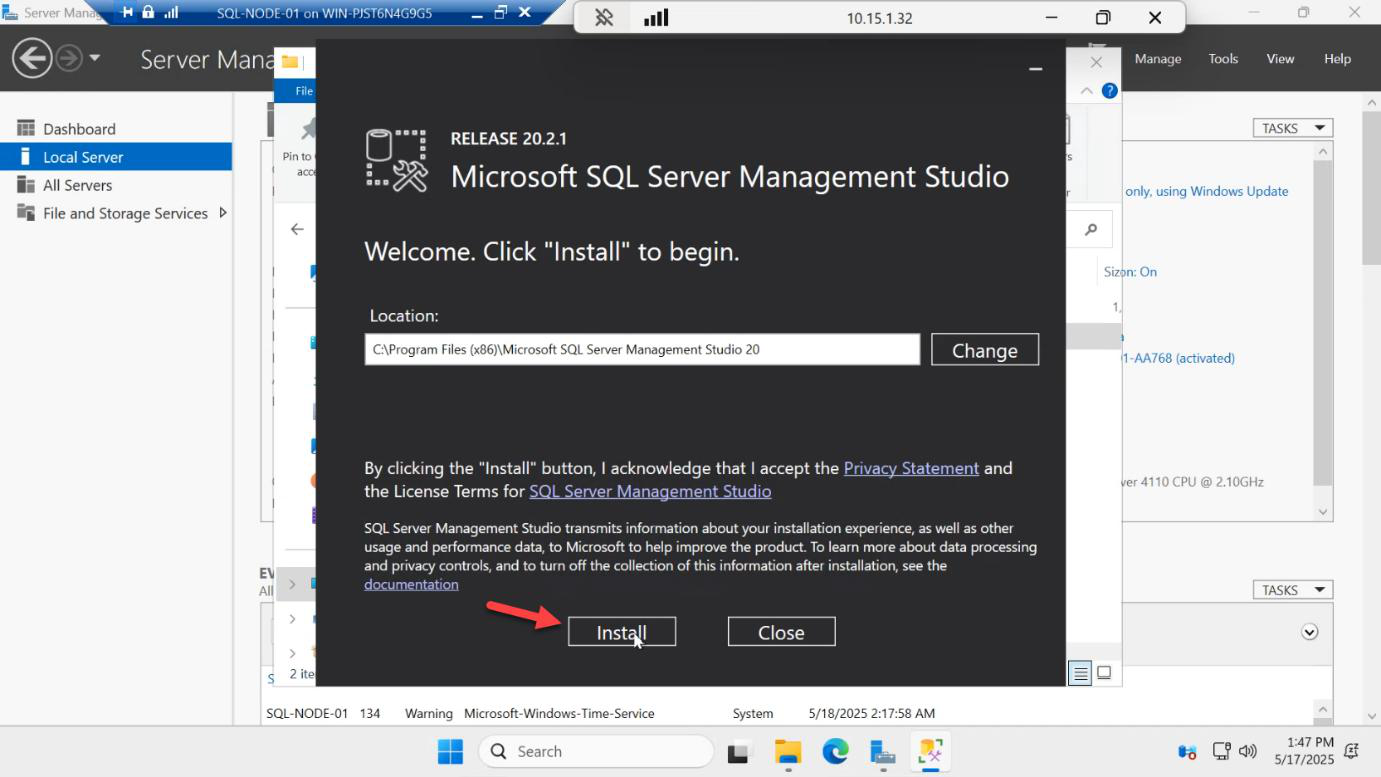Click File Explorer help question icon
The width and height of the screenshot is (1381, 777).
pyautogui.click(x=1109, y=91)
